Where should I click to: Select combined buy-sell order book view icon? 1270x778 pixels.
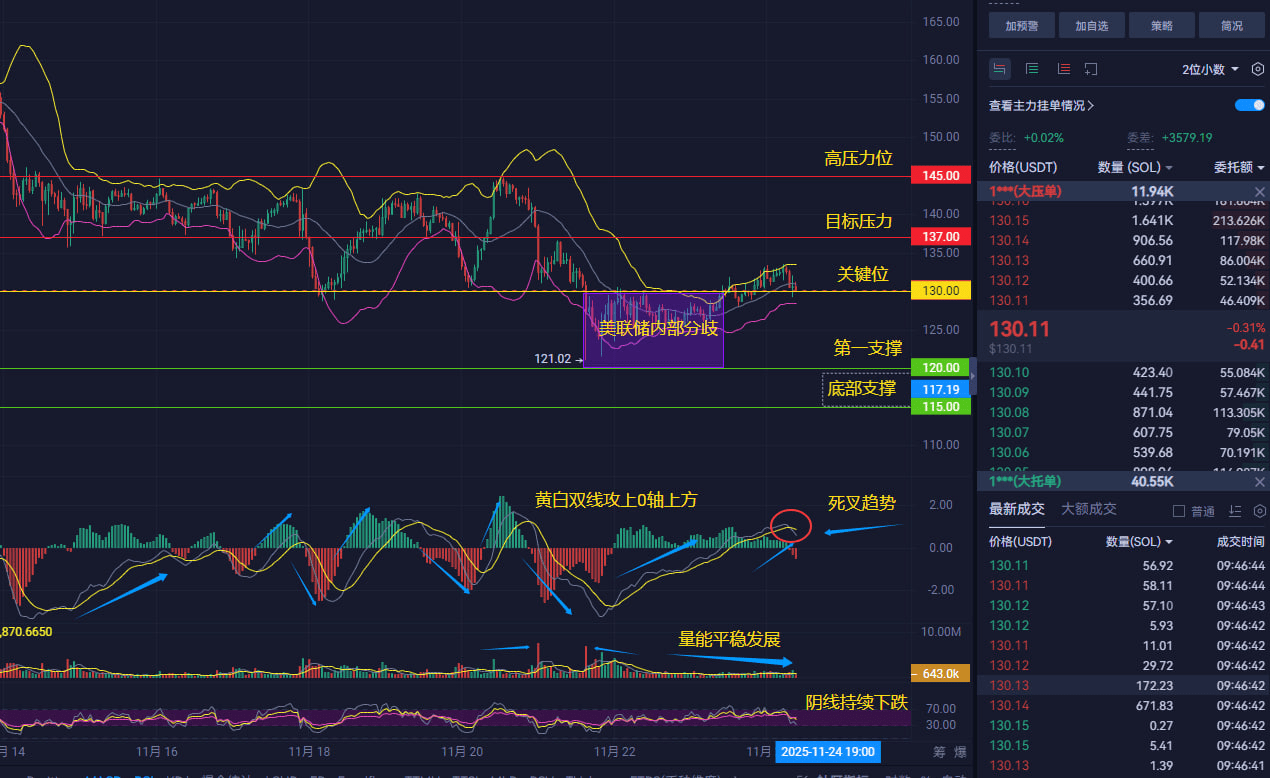tap(999, 69)
